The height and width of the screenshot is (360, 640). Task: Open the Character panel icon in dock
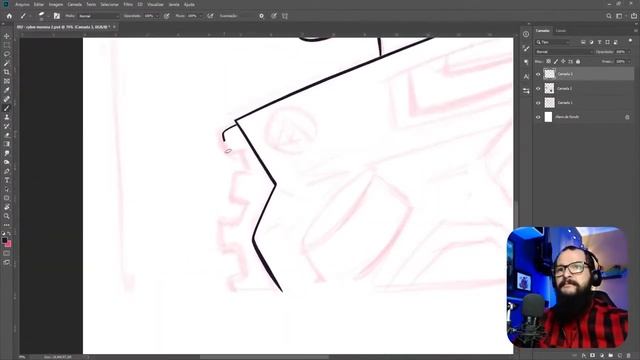coord(526,76)
